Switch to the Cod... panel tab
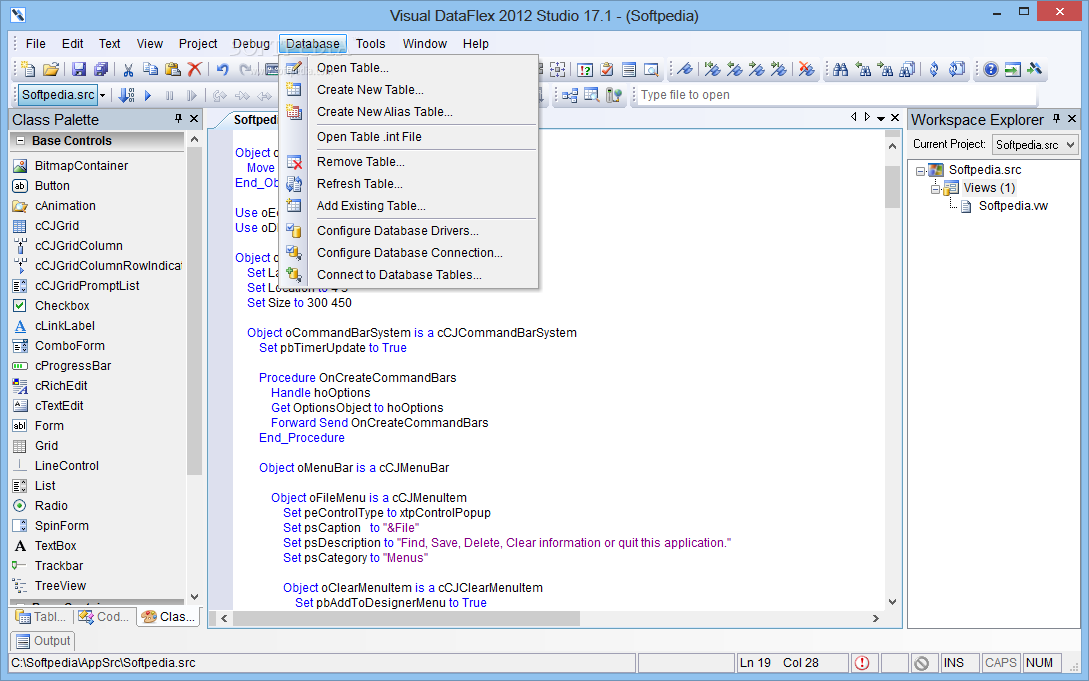The width and height of the screenshot is (1089, 681). 105,616
